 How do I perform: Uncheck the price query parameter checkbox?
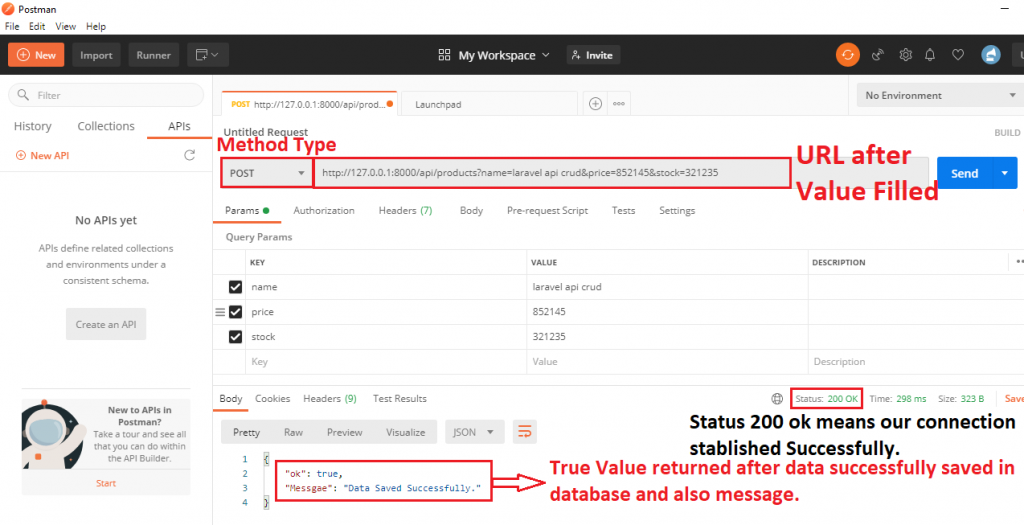click(x=236, y=312)
